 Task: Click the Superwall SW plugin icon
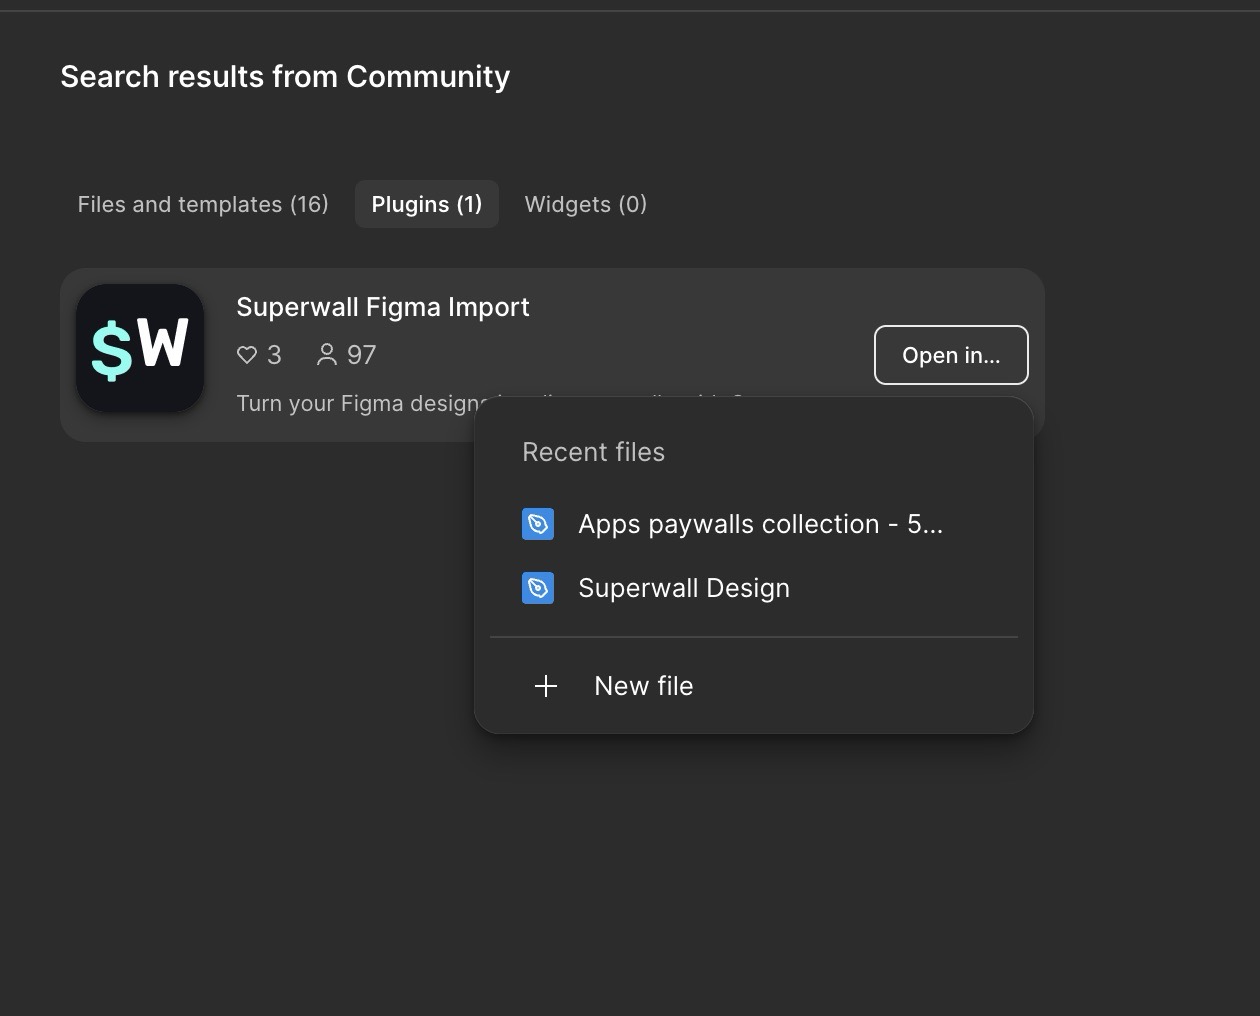point(140,348)
